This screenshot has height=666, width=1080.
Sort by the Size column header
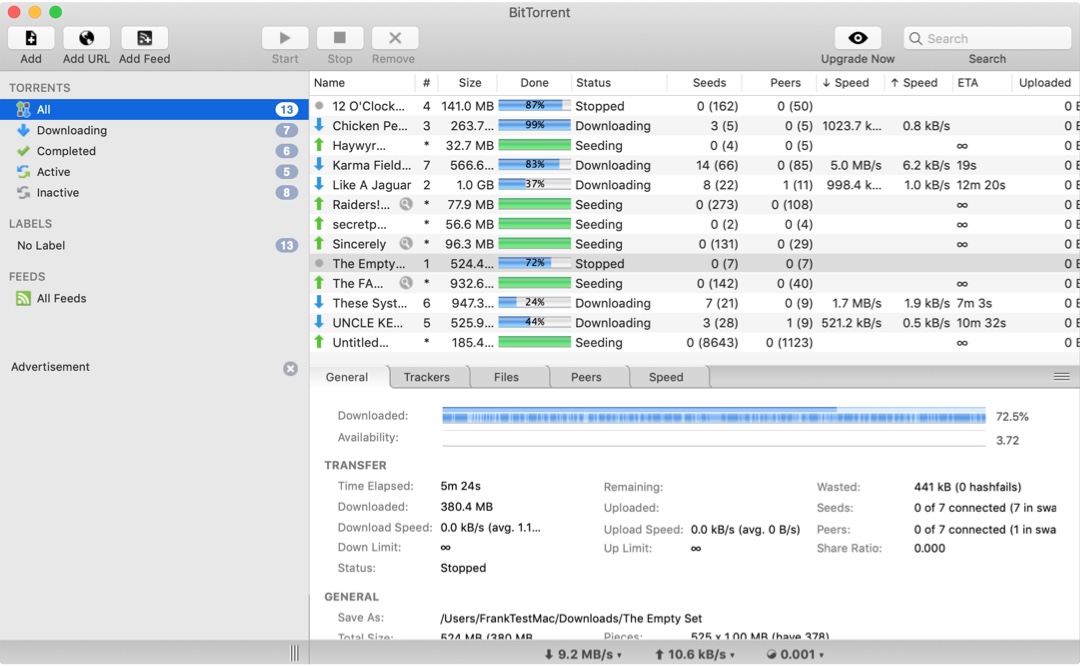pos(470,83)
